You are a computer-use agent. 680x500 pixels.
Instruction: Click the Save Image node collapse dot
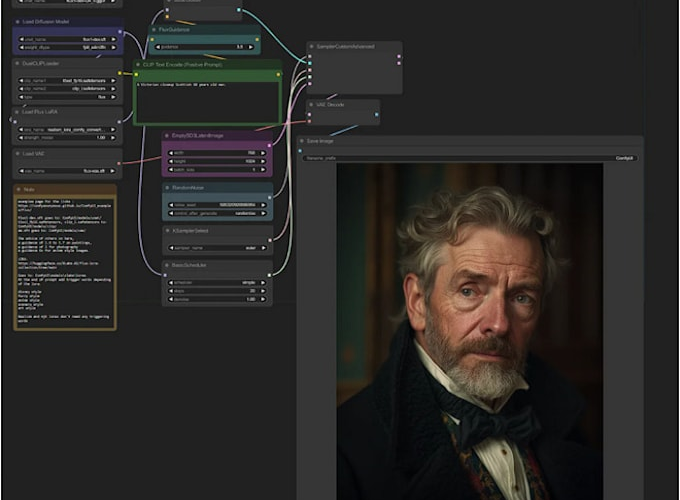[302, 142]
